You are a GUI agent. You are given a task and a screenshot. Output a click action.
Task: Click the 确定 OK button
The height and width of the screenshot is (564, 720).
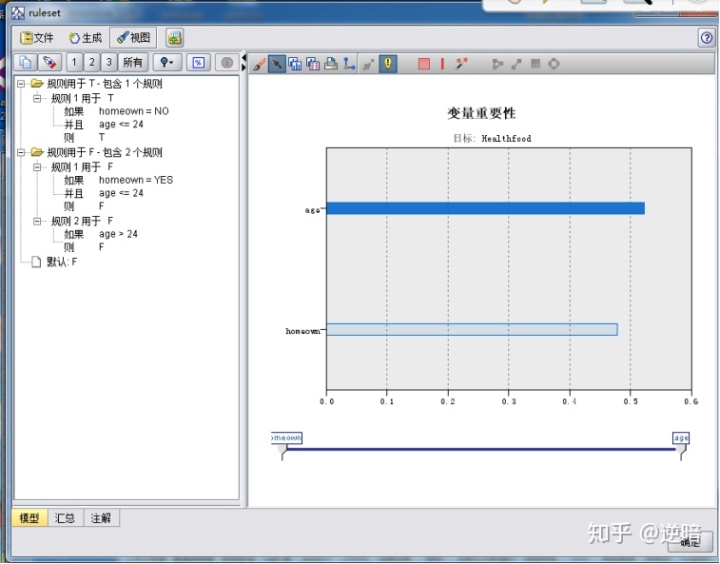click(690, 542)
